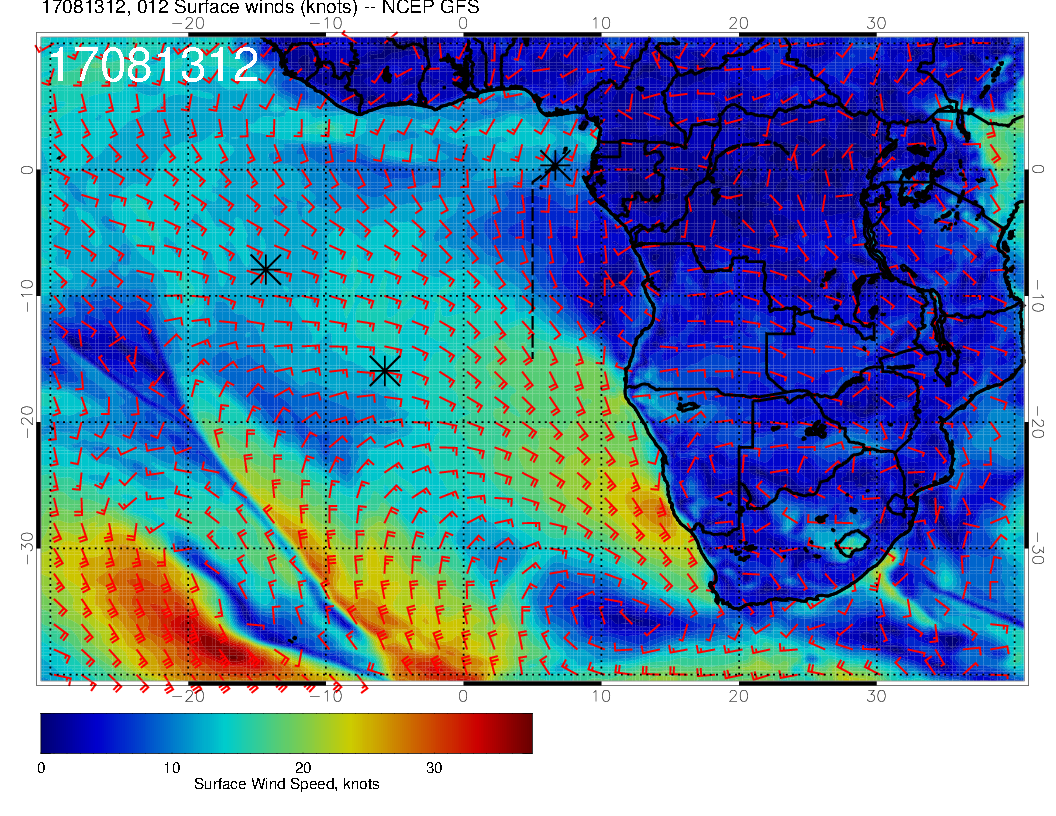Viewport: 1056px width, 816px height.
Task: Click the '-30' latitude label on the left axis
Action: (26, 549)
